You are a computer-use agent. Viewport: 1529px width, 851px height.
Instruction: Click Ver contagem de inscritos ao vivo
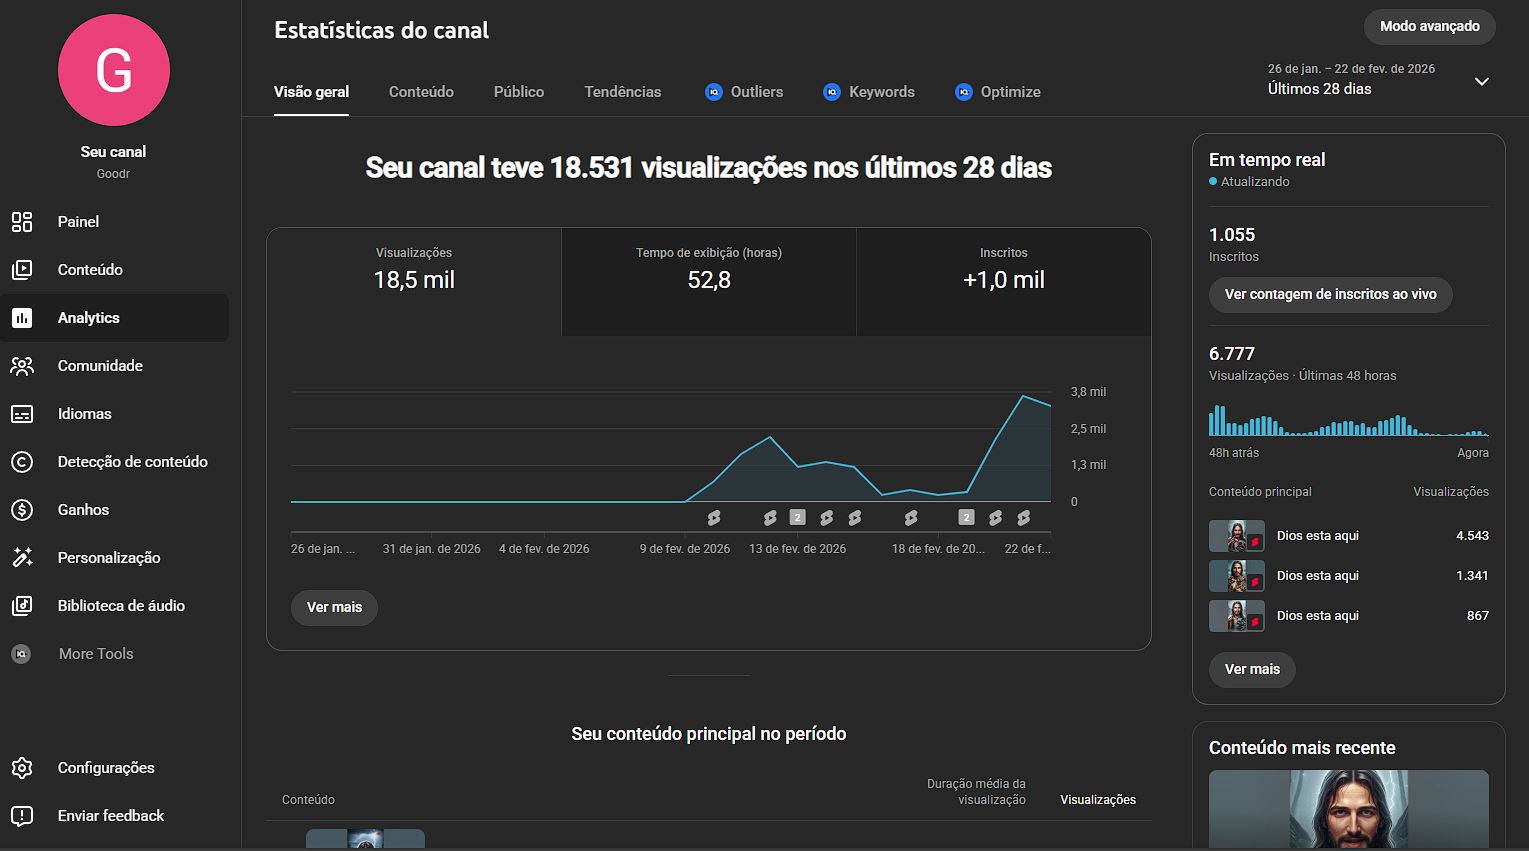[x=1331, y=295]
